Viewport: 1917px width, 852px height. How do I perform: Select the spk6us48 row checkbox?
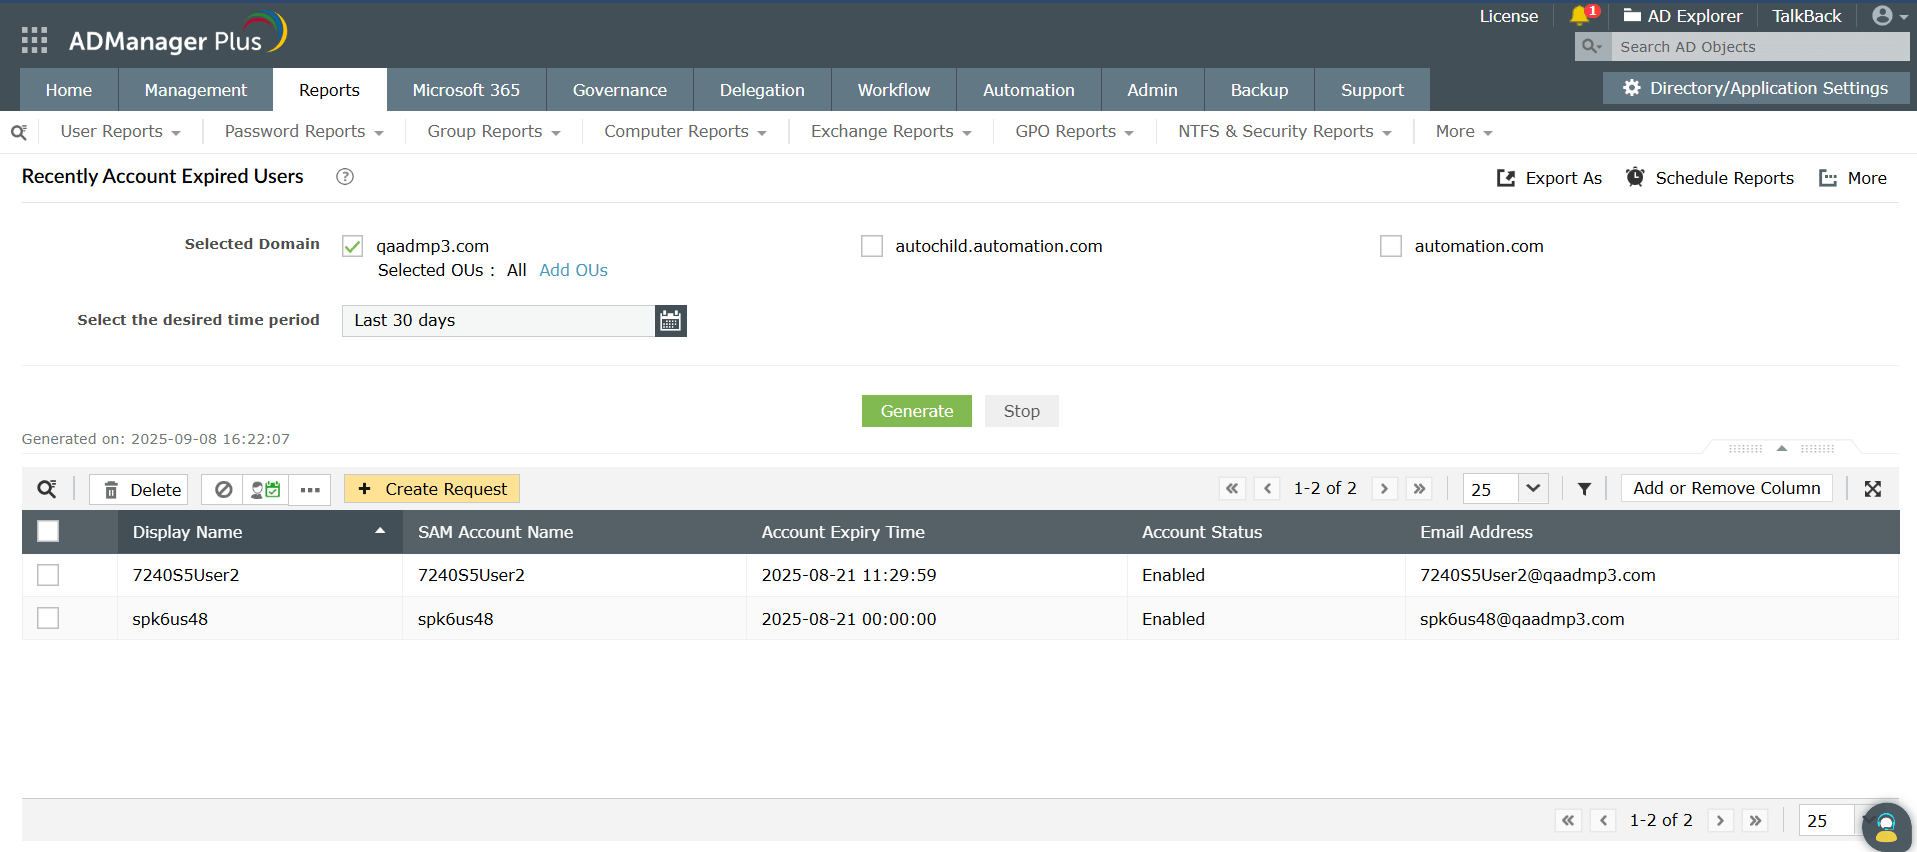(48, 618)
